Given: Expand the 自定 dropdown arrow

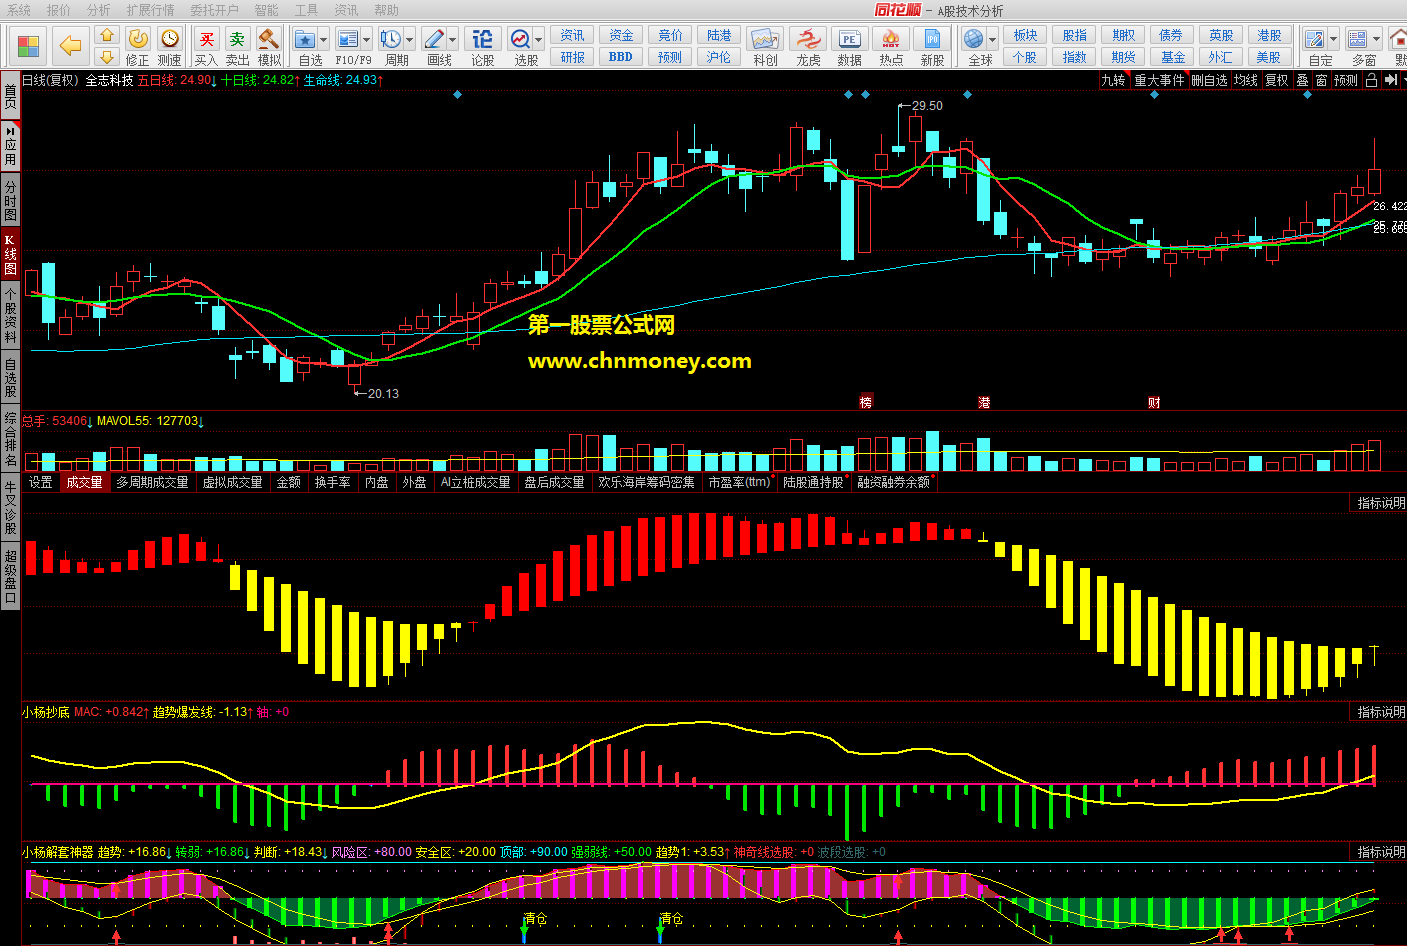Looking at the screenshot, I should [x=1334, y=40].
